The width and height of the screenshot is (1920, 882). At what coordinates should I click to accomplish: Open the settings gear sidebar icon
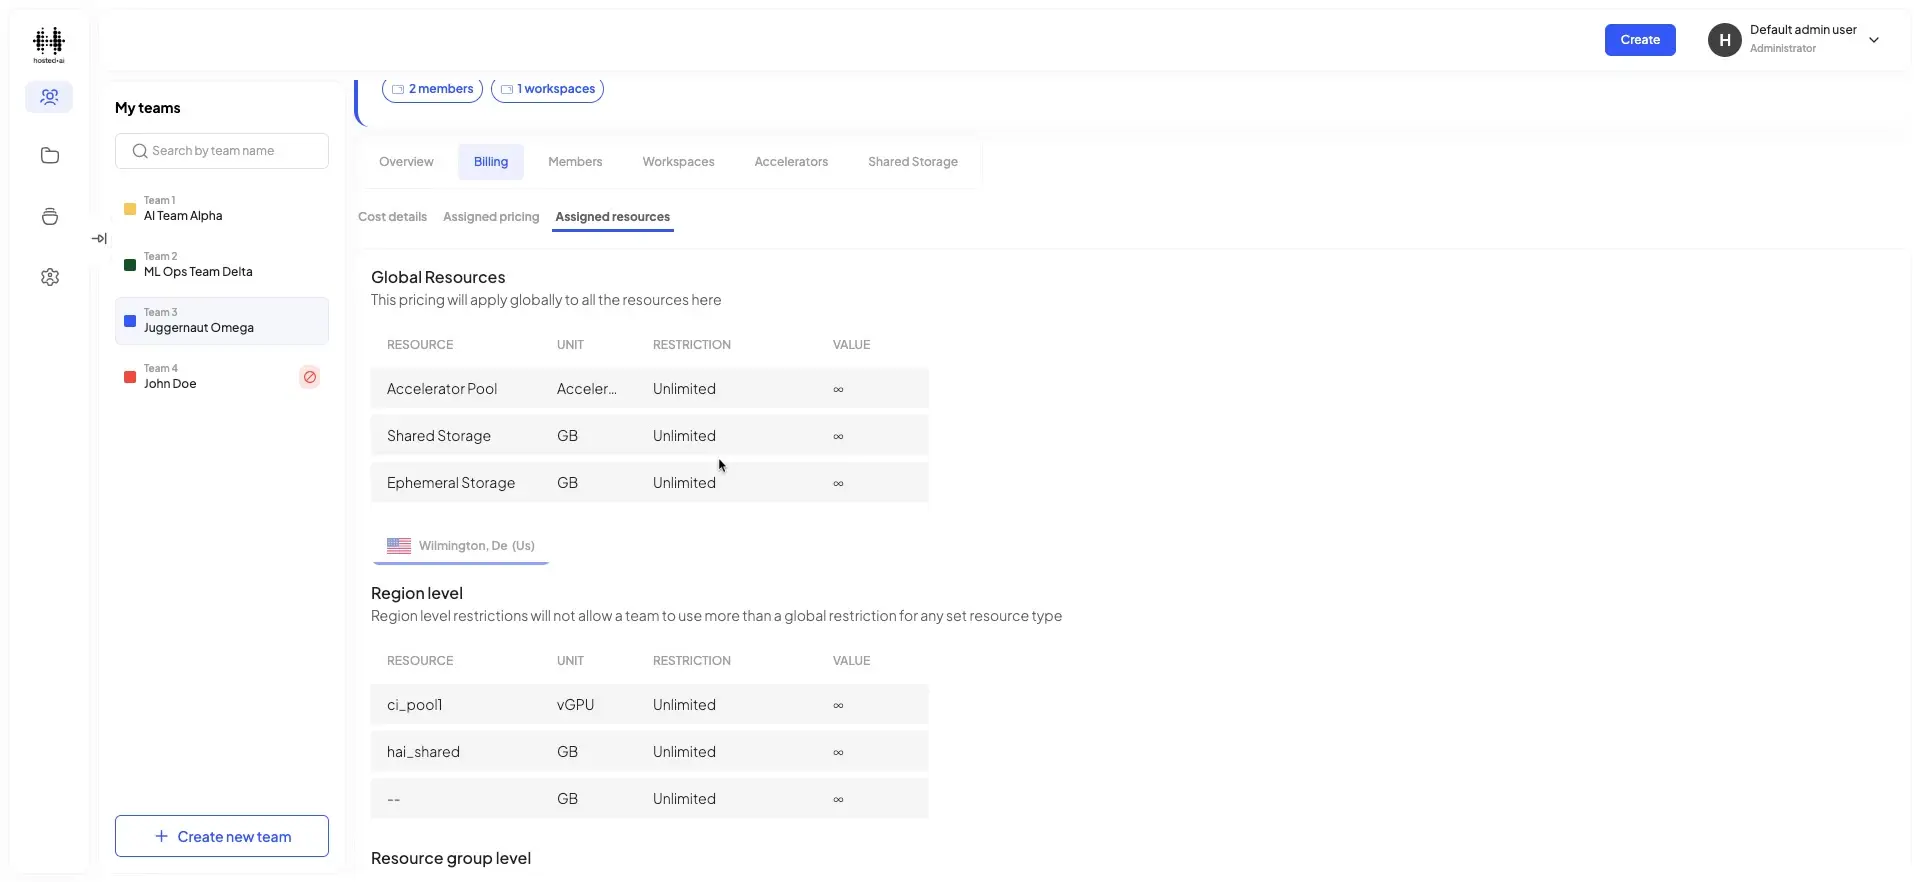[x=50, y=277]
